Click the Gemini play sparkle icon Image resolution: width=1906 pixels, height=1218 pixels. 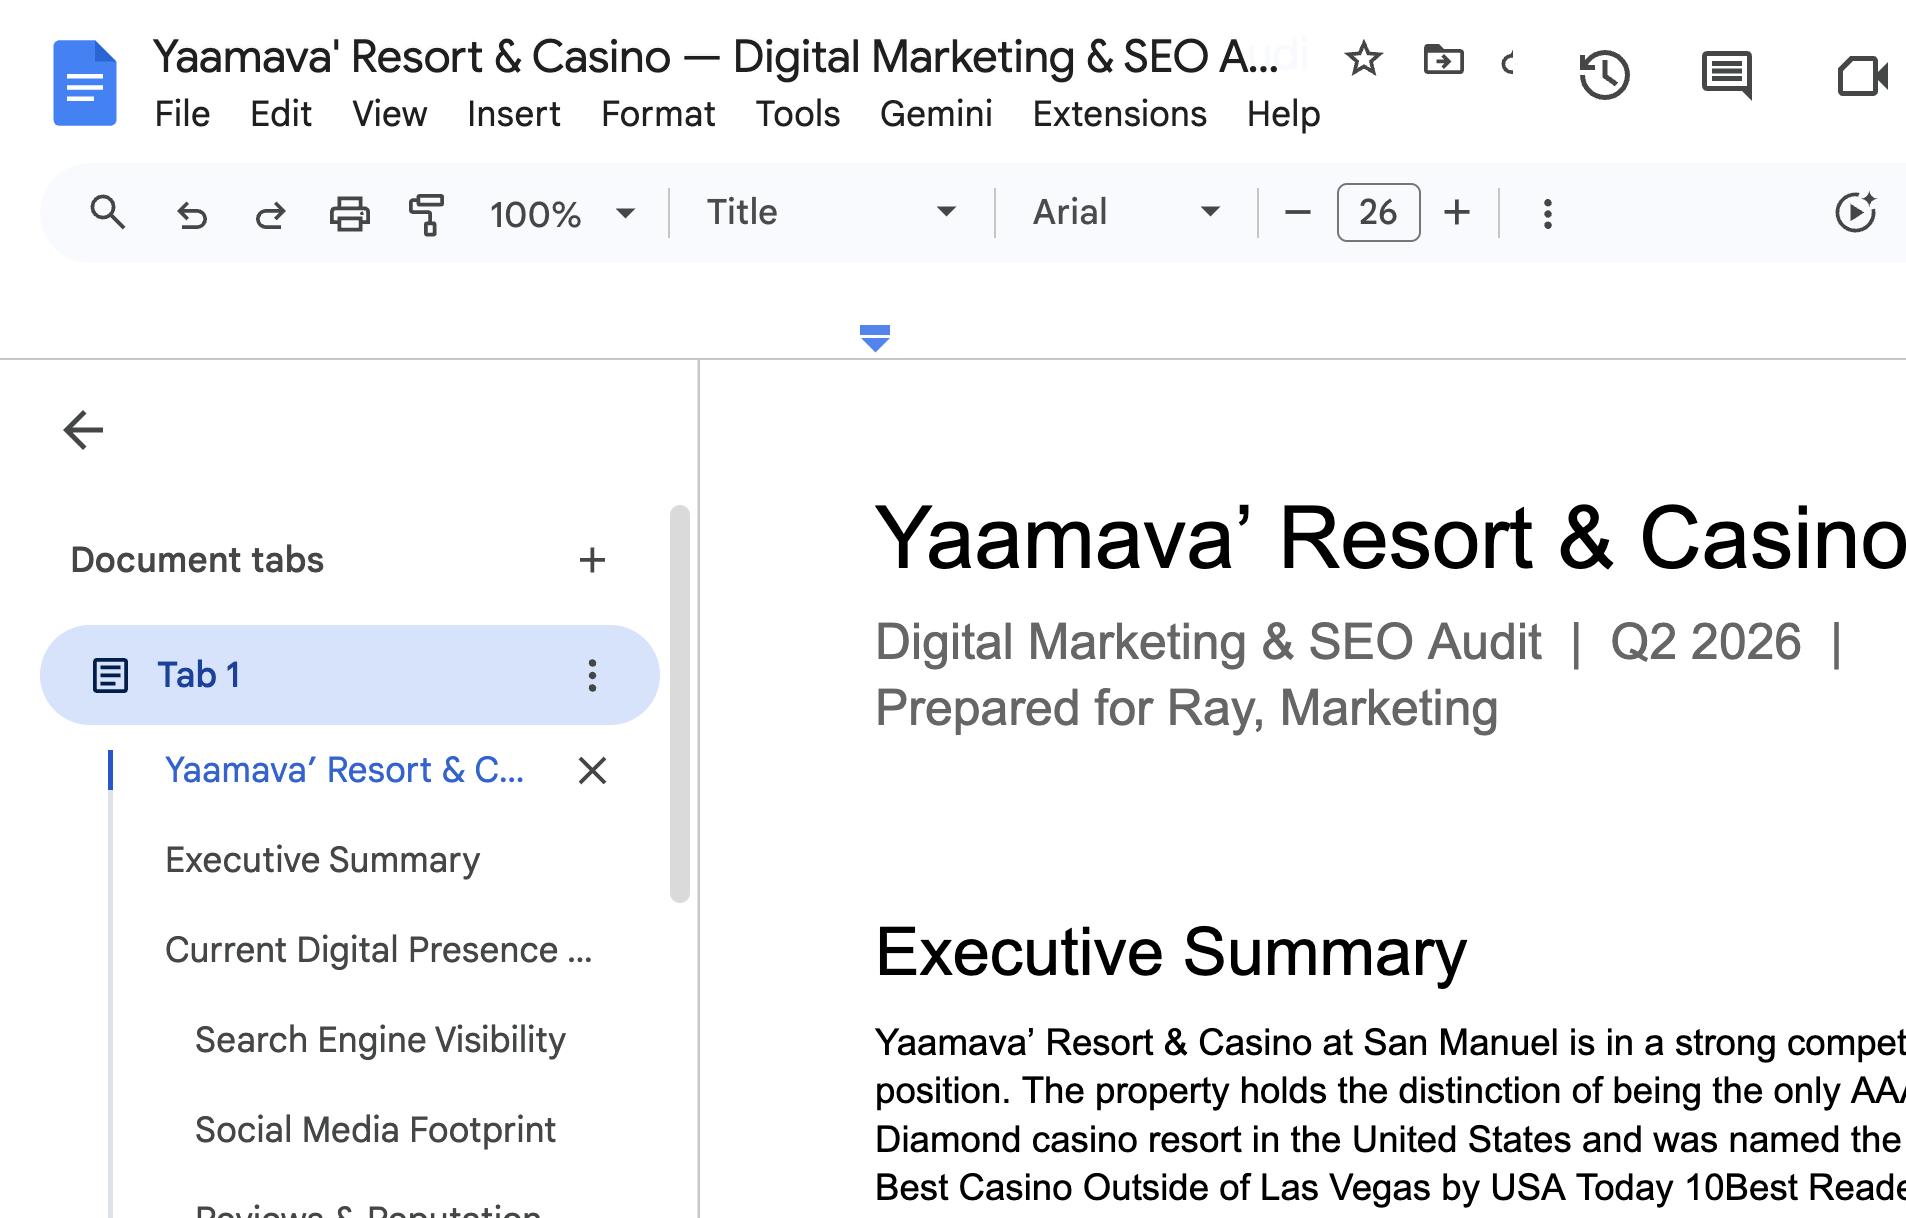point(1856,212)
